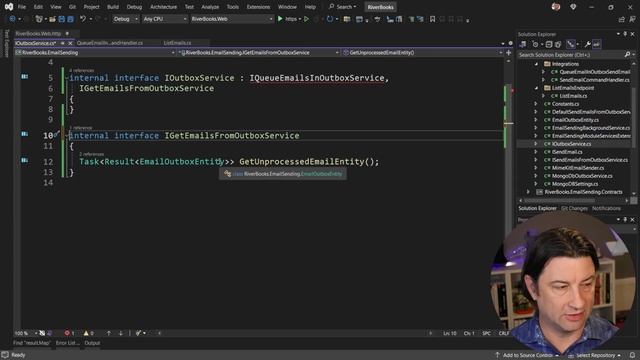This screenshot has width=640, height=360.
Task: Collapse the Integrations folder in Solution Explorer
Action: [x=536, y=64]
